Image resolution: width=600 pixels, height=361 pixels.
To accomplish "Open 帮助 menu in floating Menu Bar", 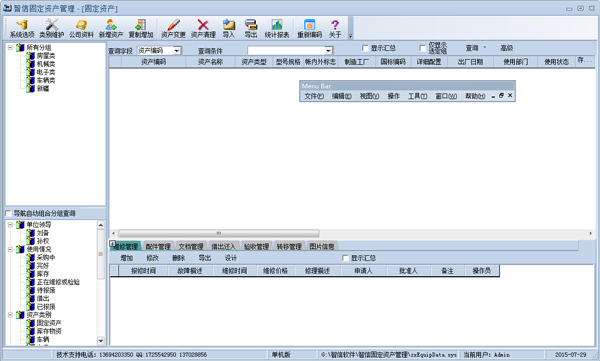I will [475, 96].
